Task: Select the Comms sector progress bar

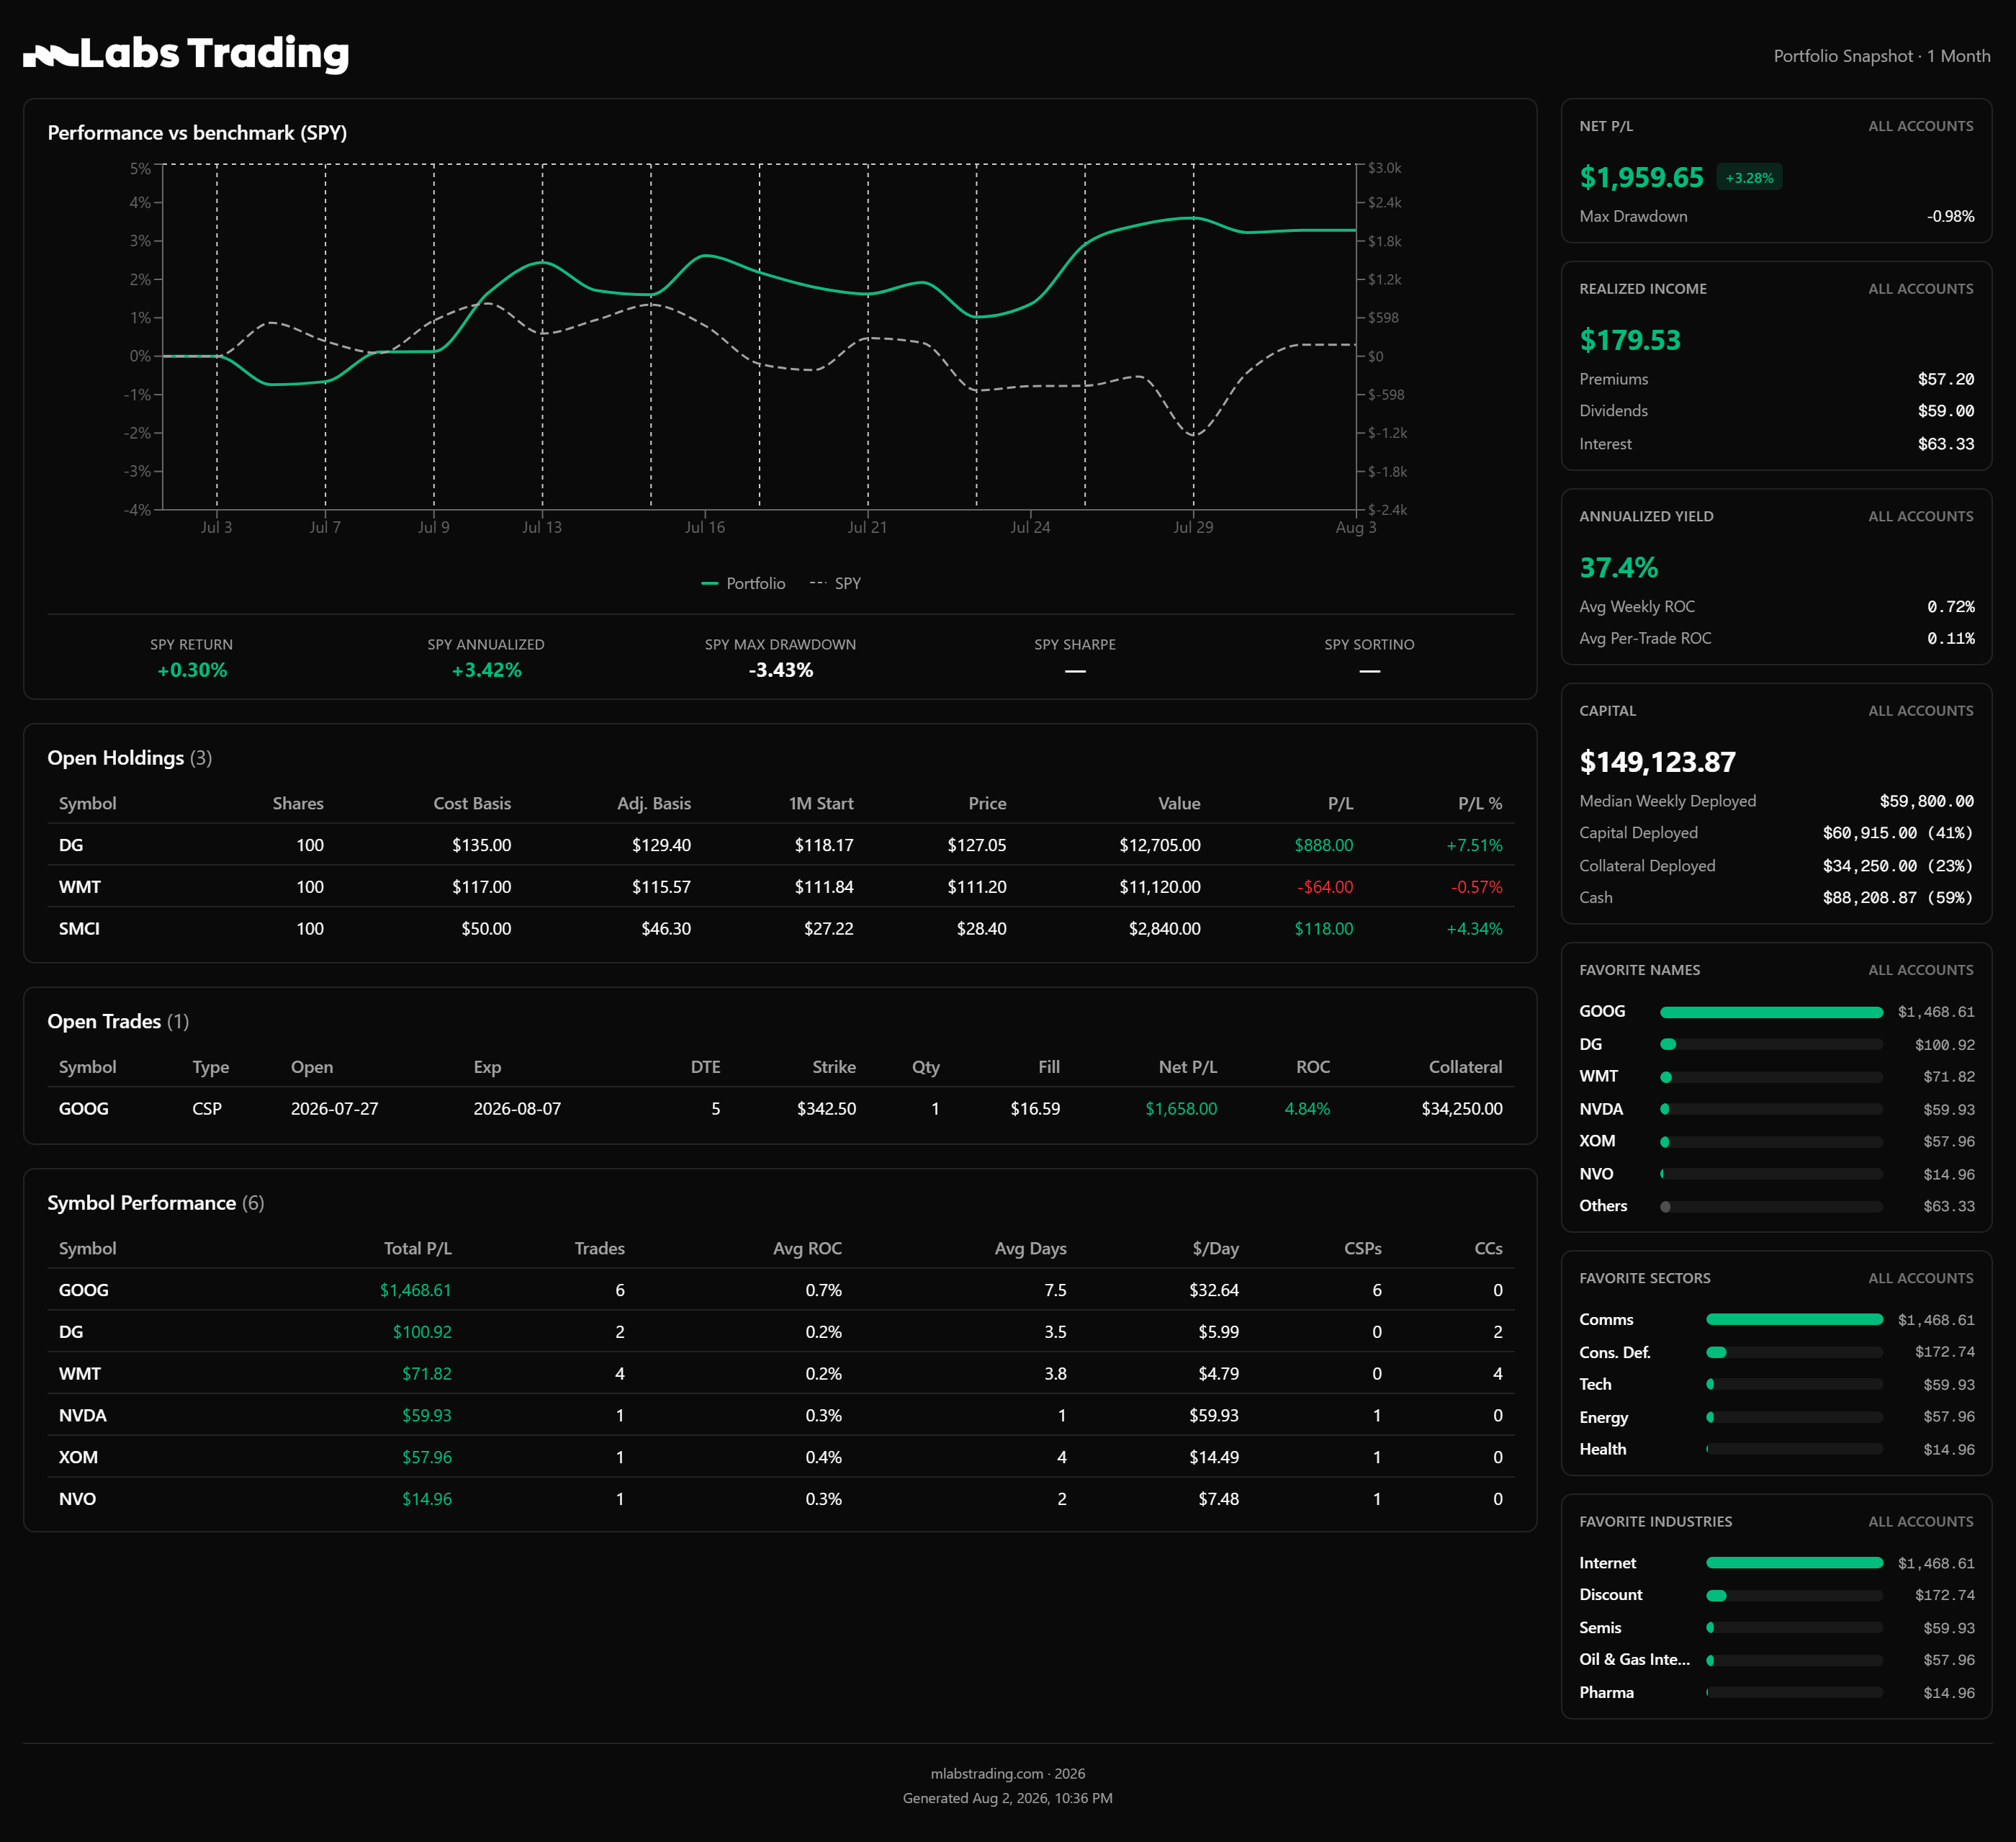Action: click(1794, 1320)
